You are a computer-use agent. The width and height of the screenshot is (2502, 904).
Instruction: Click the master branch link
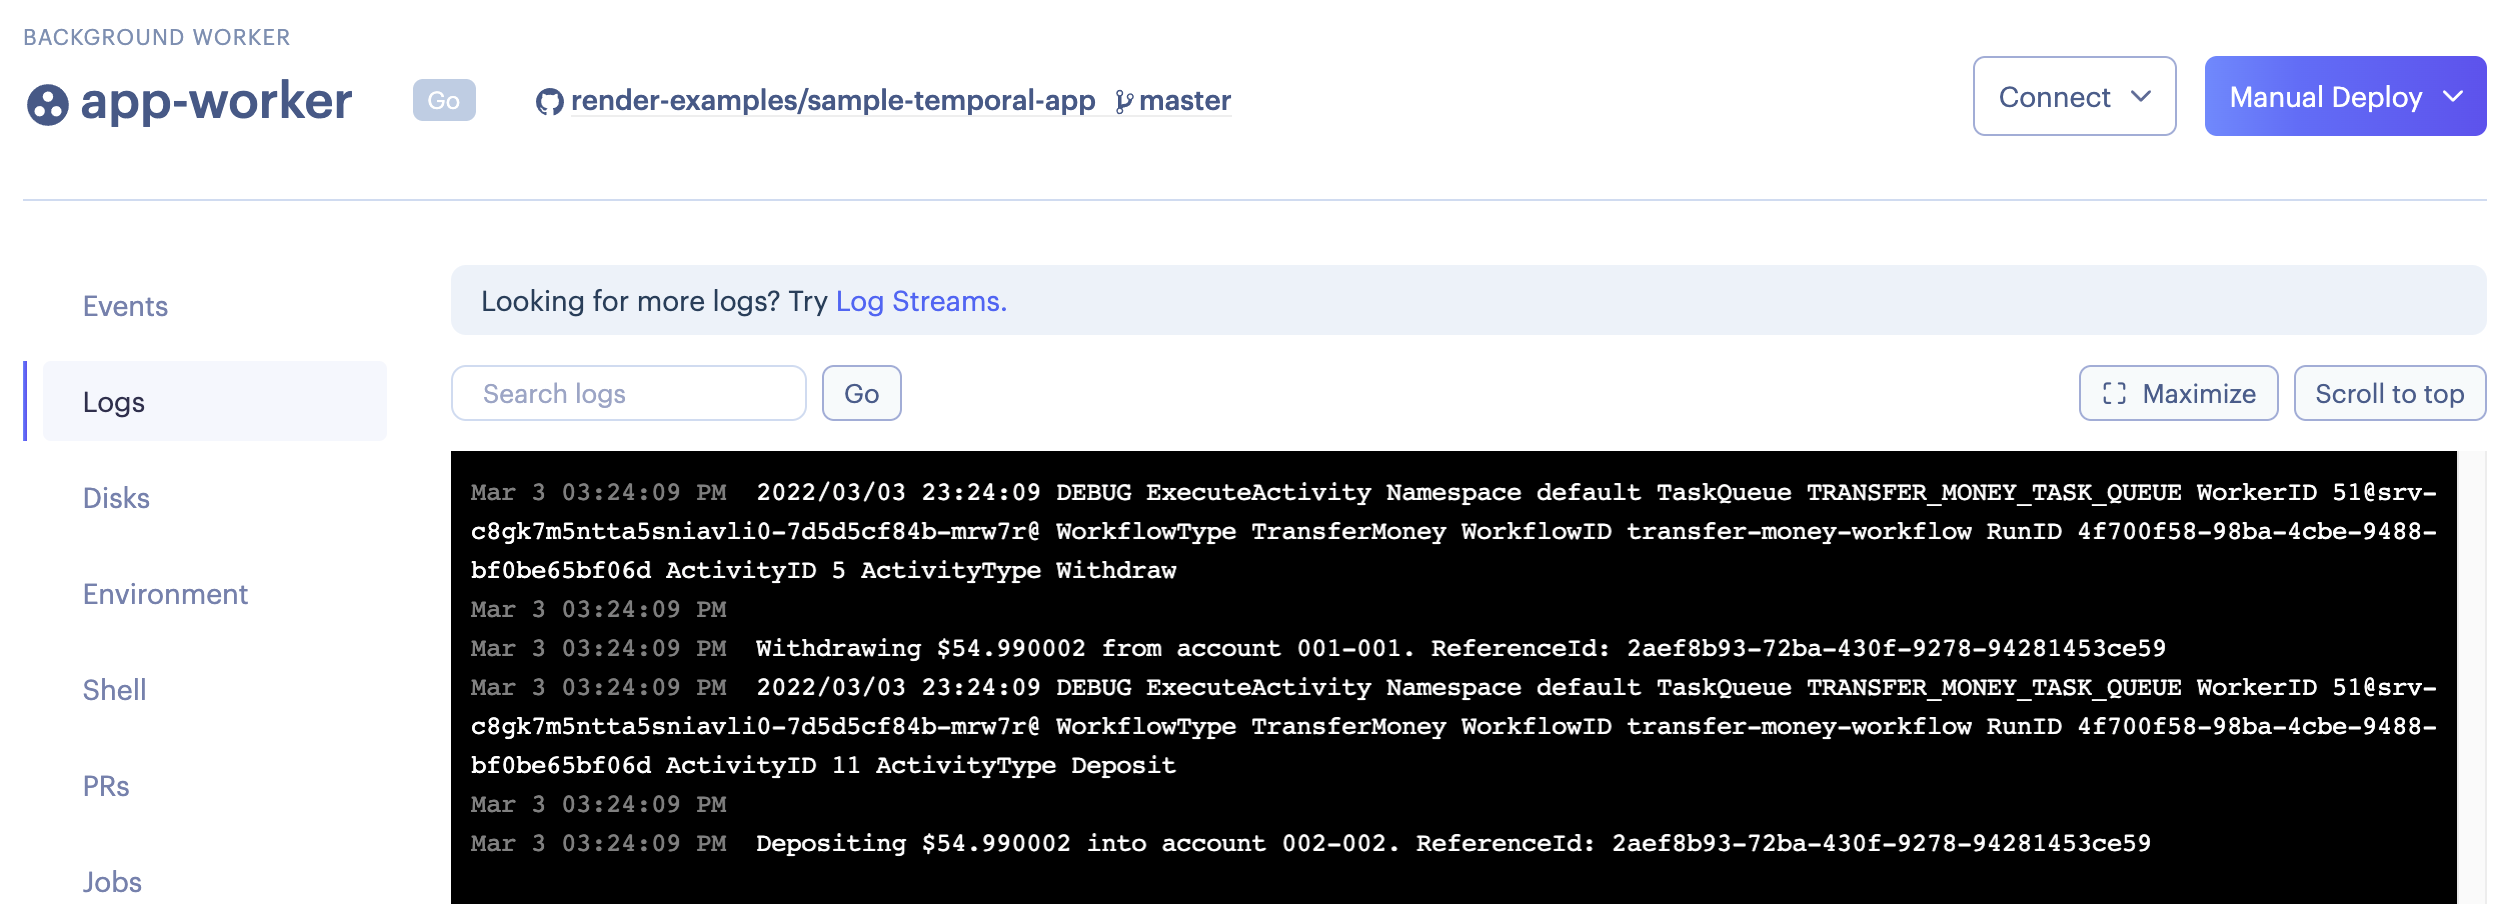[x=1184, y=101]
